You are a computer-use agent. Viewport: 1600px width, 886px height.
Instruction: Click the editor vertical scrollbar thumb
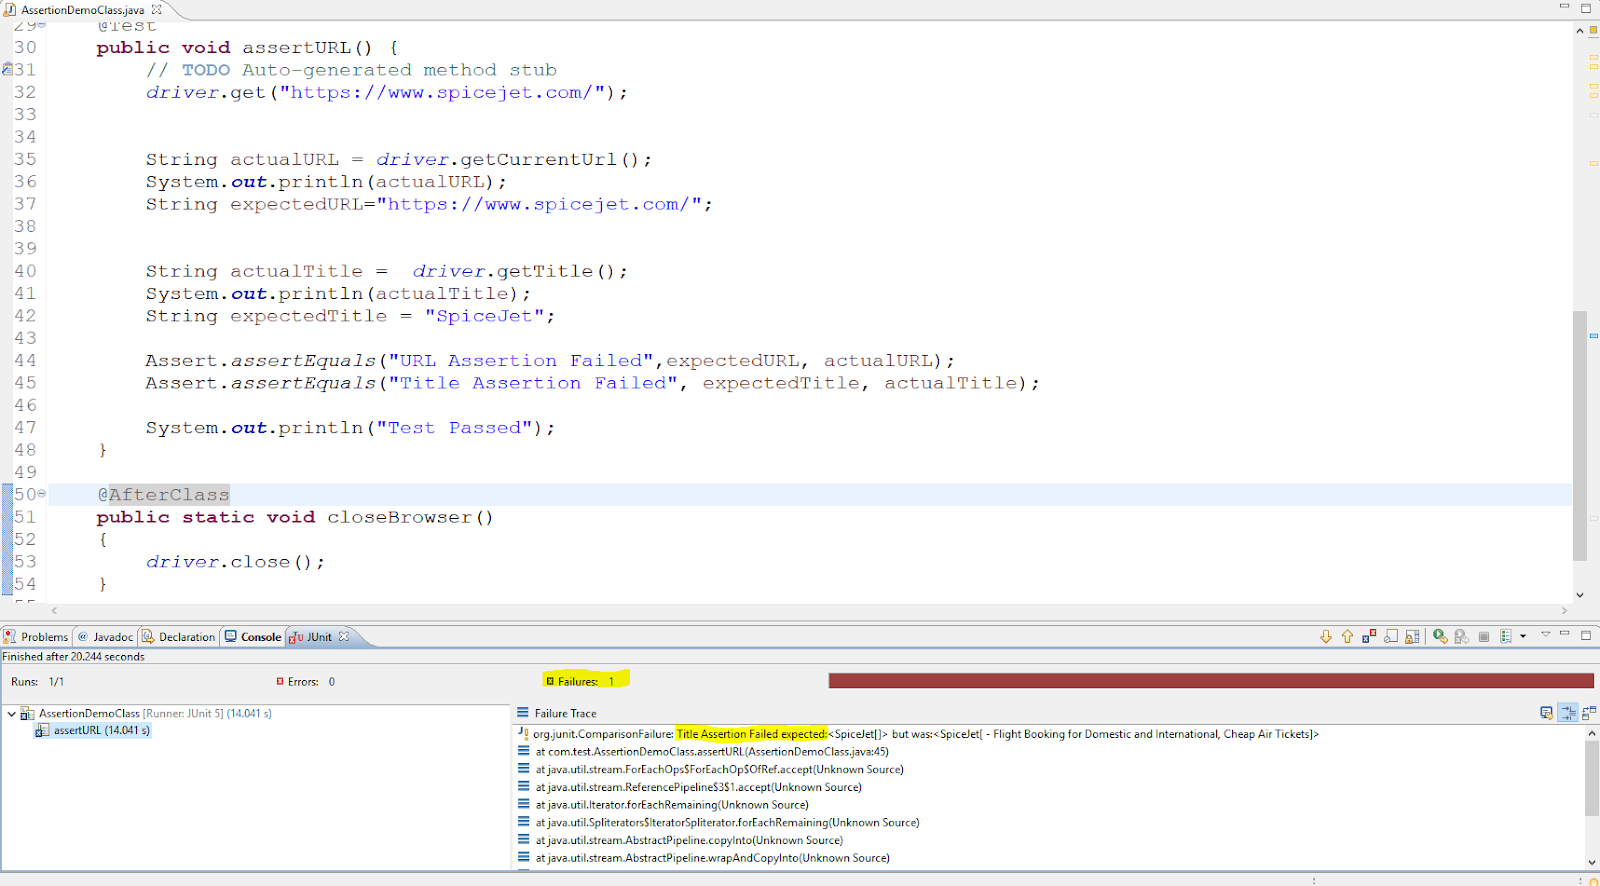(x=1580, y=435)
